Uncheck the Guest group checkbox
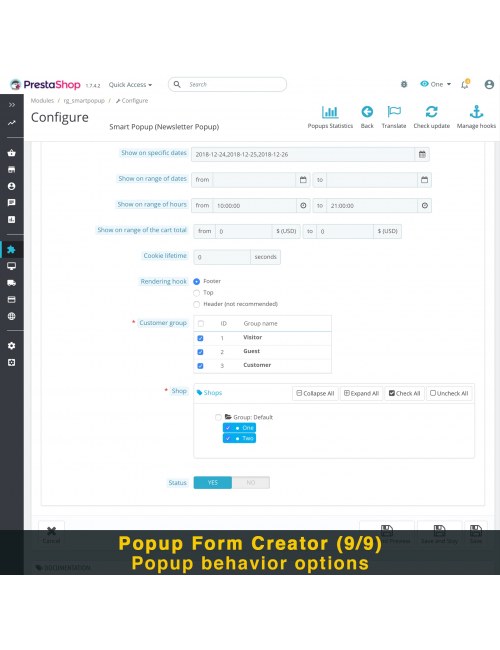This screenshot has width=500, height=650. tap(200, 352)
